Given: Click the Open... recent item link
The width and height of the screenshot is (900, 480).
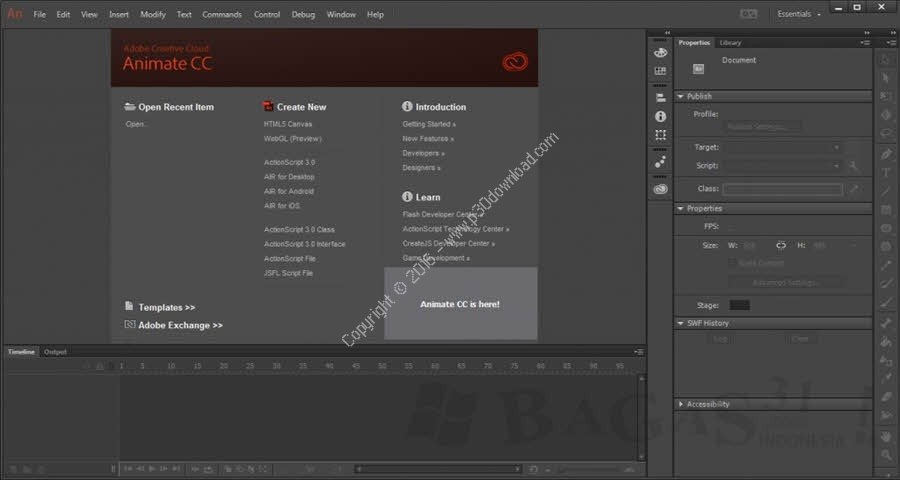Looking at the screenshot, I should (137, 124).
